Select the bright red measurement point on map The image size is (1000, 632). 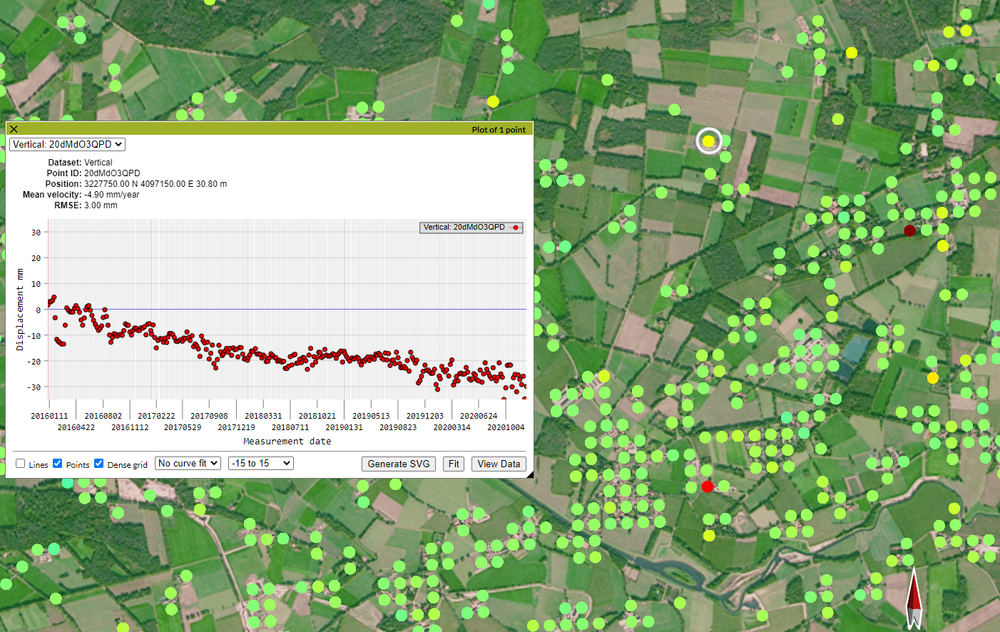[707, 487]
